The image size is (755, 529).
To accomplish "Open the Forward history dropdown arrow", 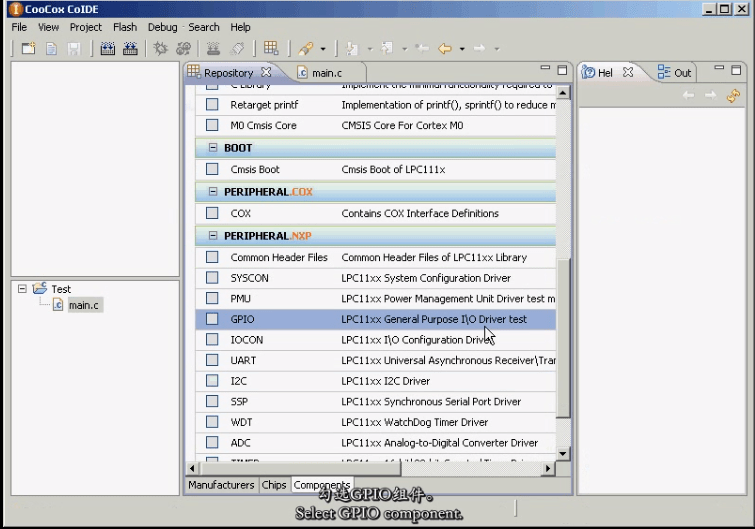I will pyautogui.click(x=496, y=49).
